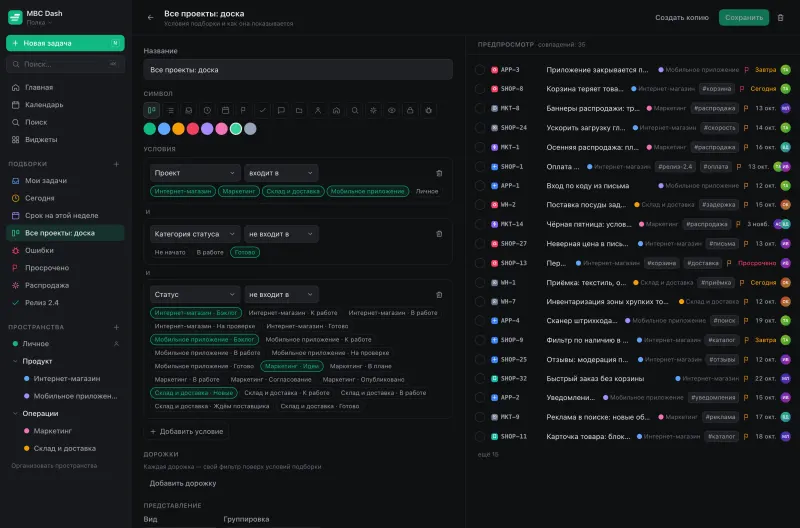The height and width of the screenshot is (528, 800).
Task: Open the не входит в dropdown beside Статус
Action: click(281, 294)
